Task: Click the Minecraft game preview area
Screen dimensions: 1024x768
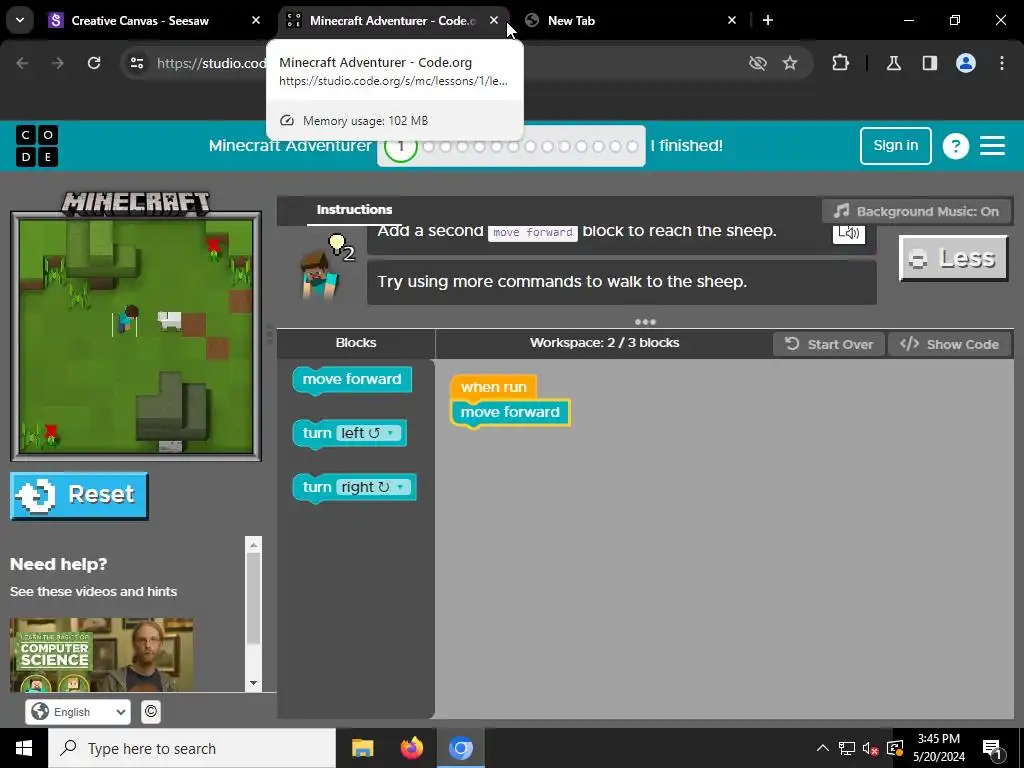Action: (136, 336)
